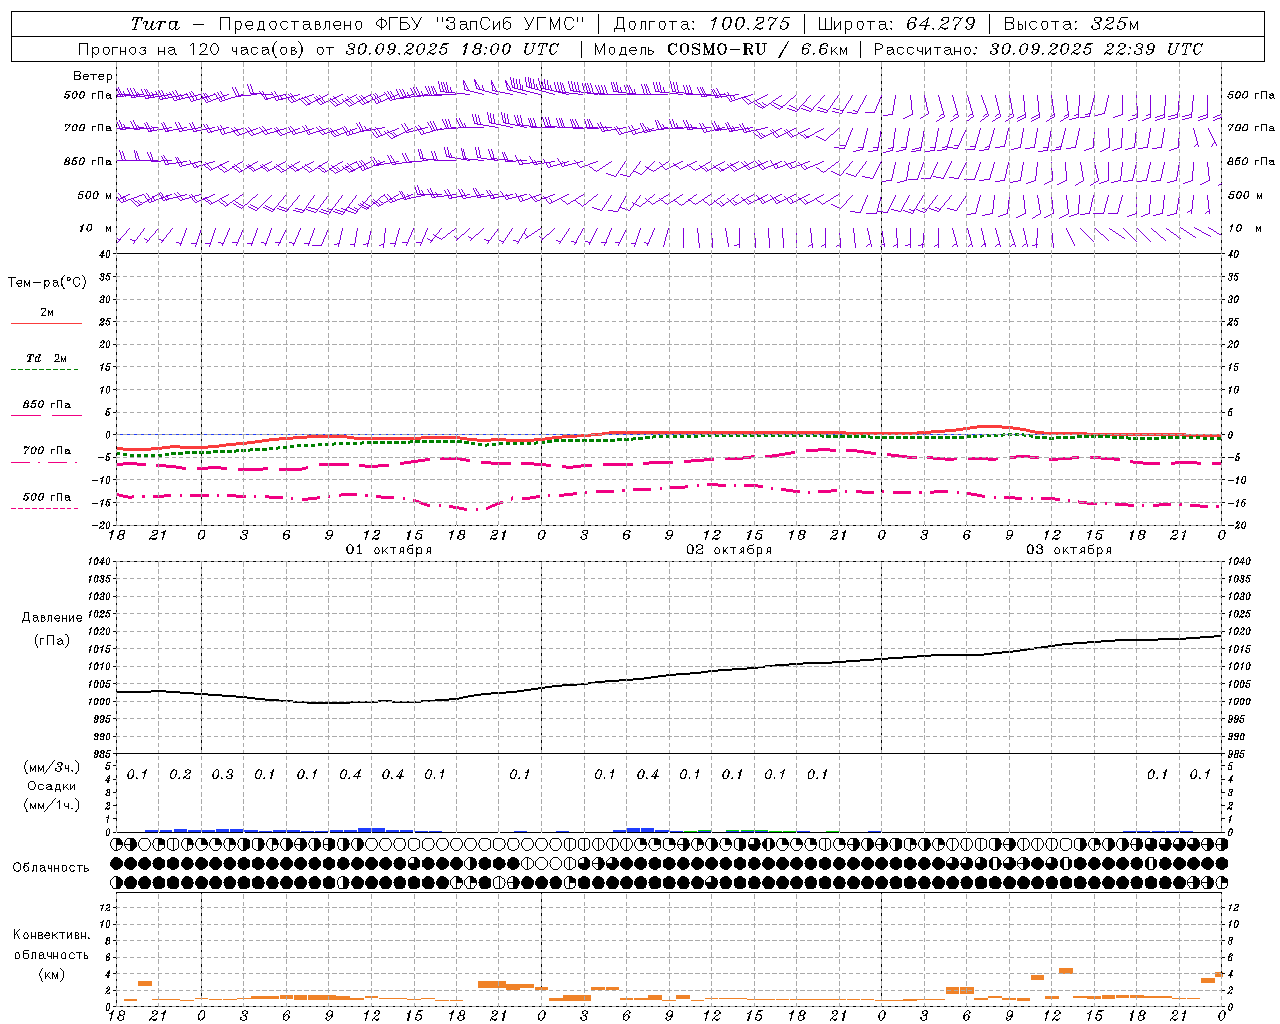Click the Модель COSMO-RU / 6.6км label
The image size is (1280, 1024).
(x=720, y=49)
